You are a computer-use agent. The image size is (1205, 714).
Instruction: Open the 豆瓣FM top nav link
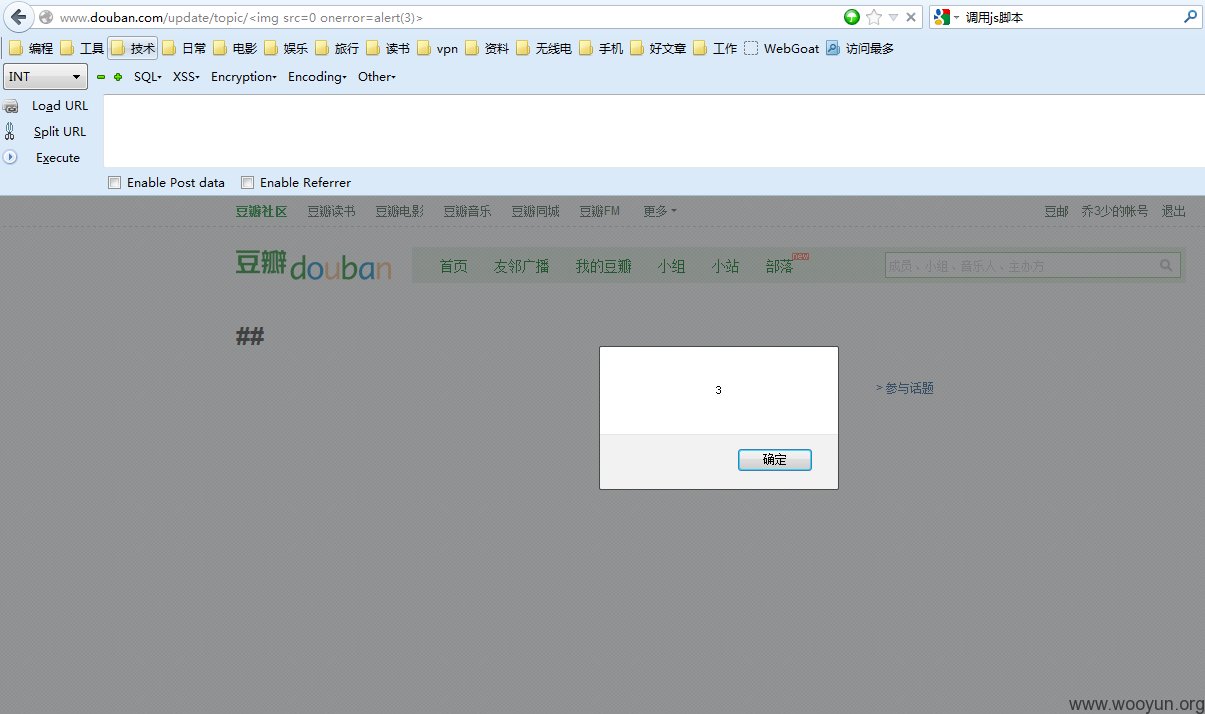click(x=599, y=212)
